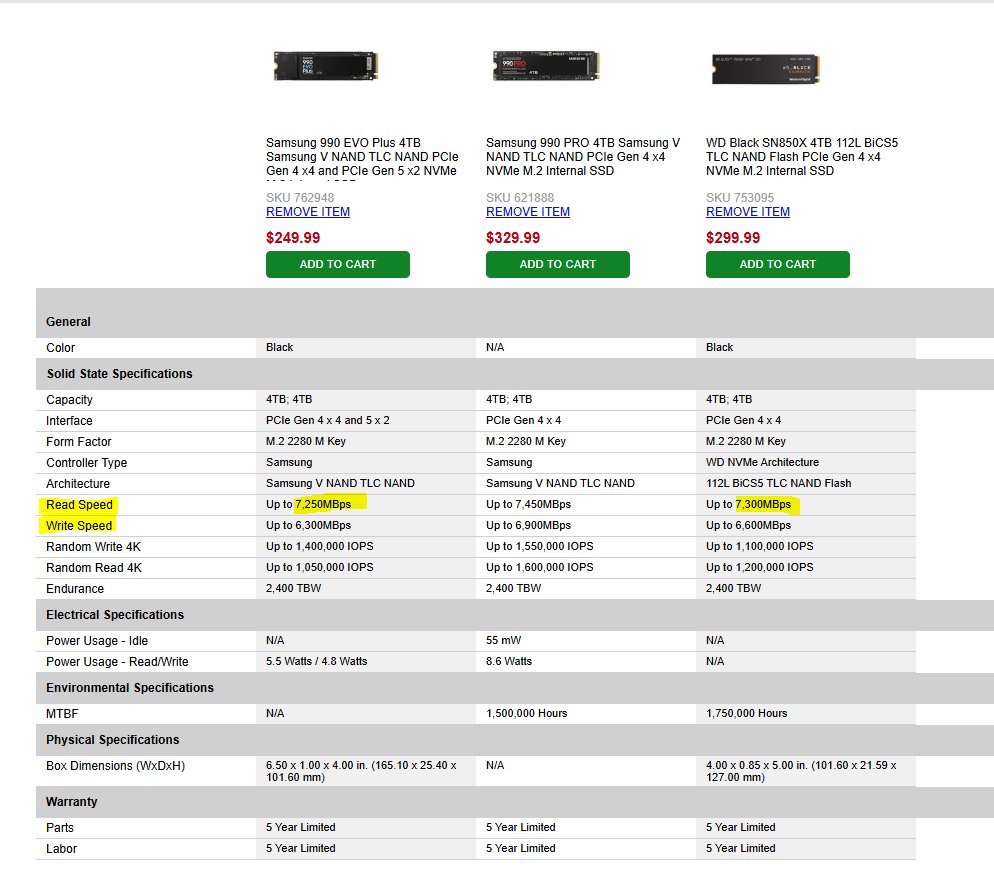Click the Up to 1,550,000 IOPS value

click(539, 546)
